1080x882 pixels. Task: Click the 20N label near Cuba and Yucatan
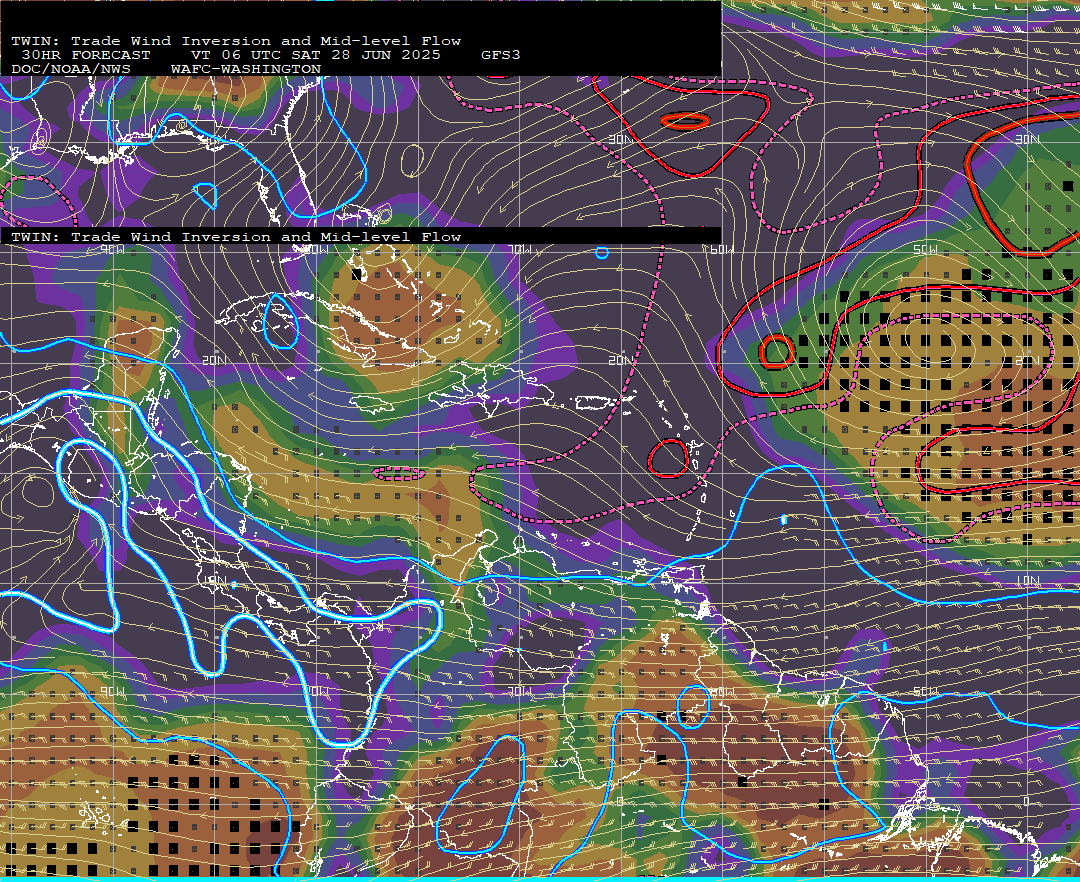tap(214, 360)
